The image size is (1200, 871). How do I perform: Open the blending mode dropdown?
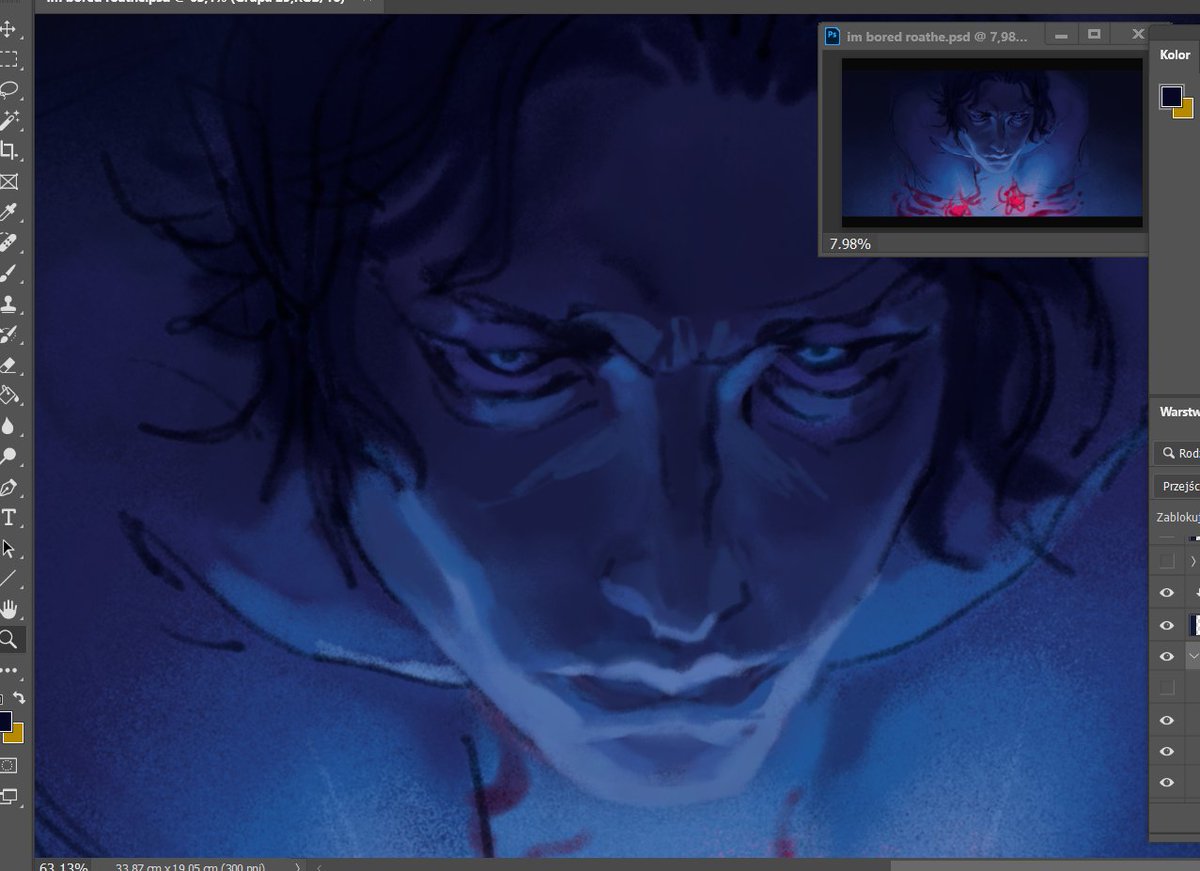click(1177, 487)
